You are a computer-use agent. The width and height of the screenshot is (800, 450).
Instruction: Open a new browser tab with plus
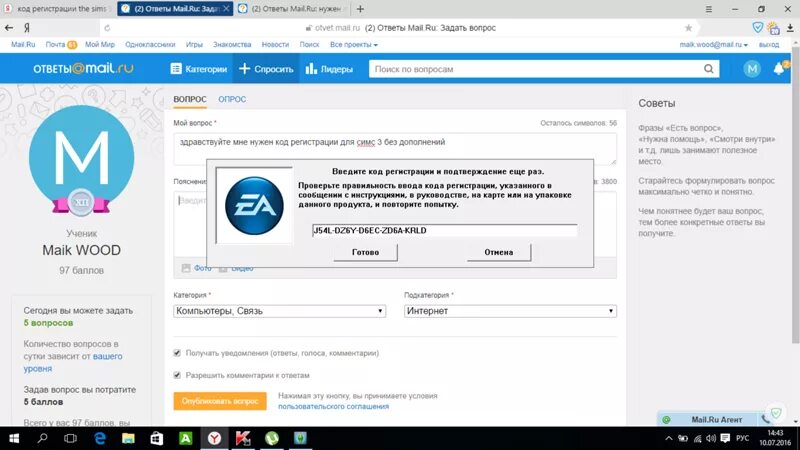360,9
